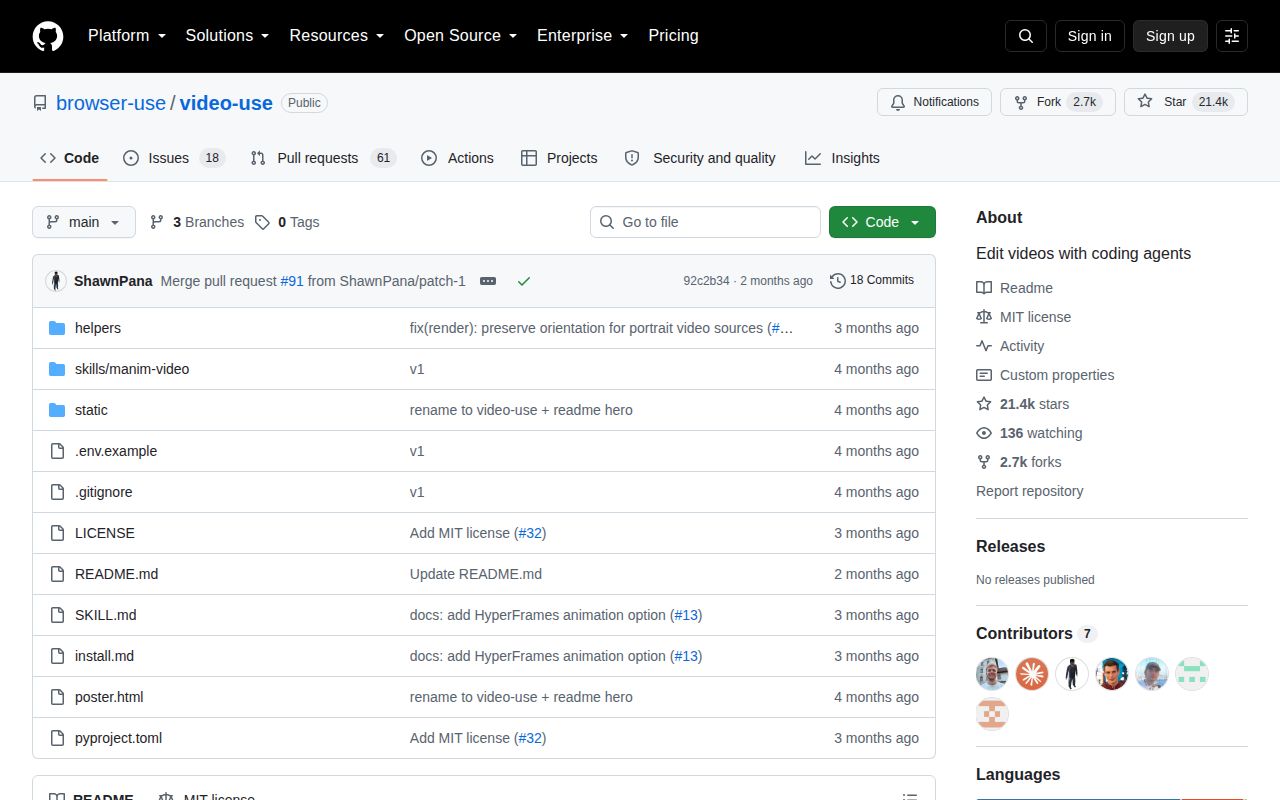Click the first contributor avatar
The width and height of the screenshot is (1280, 800).
click(992, 674)
